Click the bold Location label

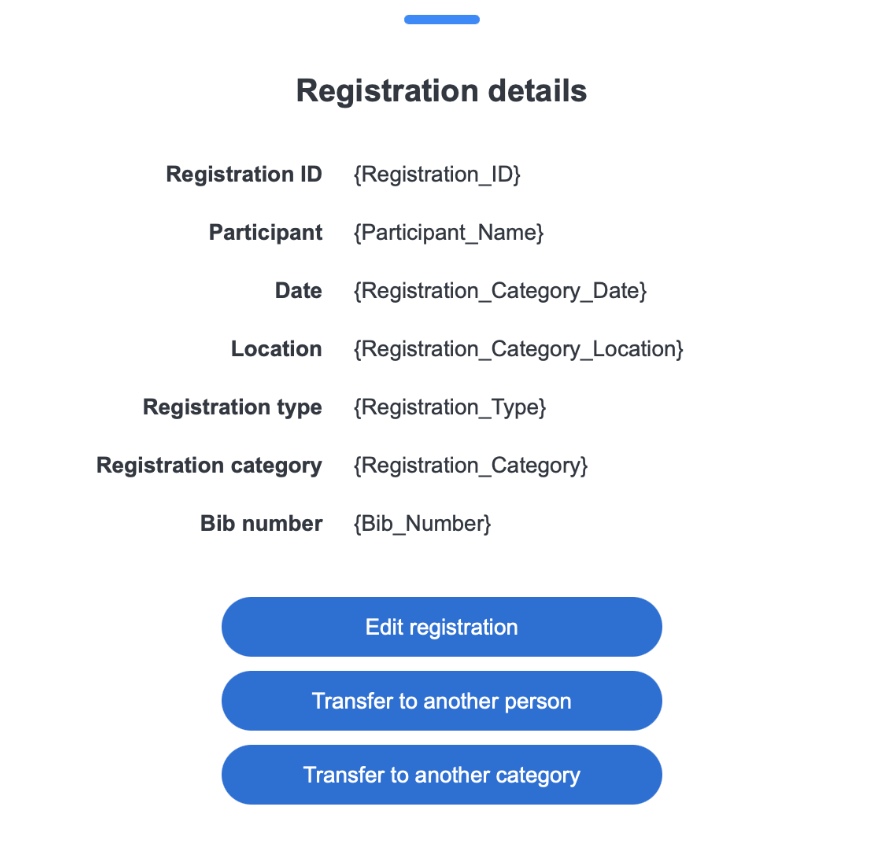click(x=276, y=349)
